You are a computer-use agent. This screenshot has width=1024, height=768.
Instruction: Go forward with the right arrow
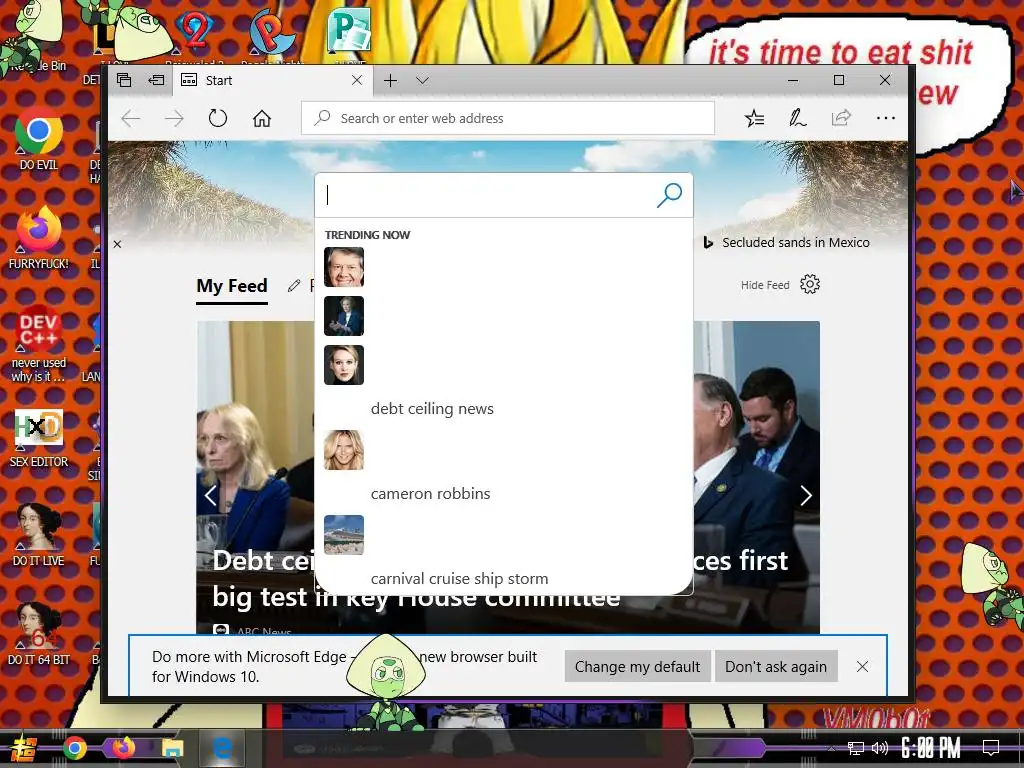pyautogui.click(x=174, y=118)
